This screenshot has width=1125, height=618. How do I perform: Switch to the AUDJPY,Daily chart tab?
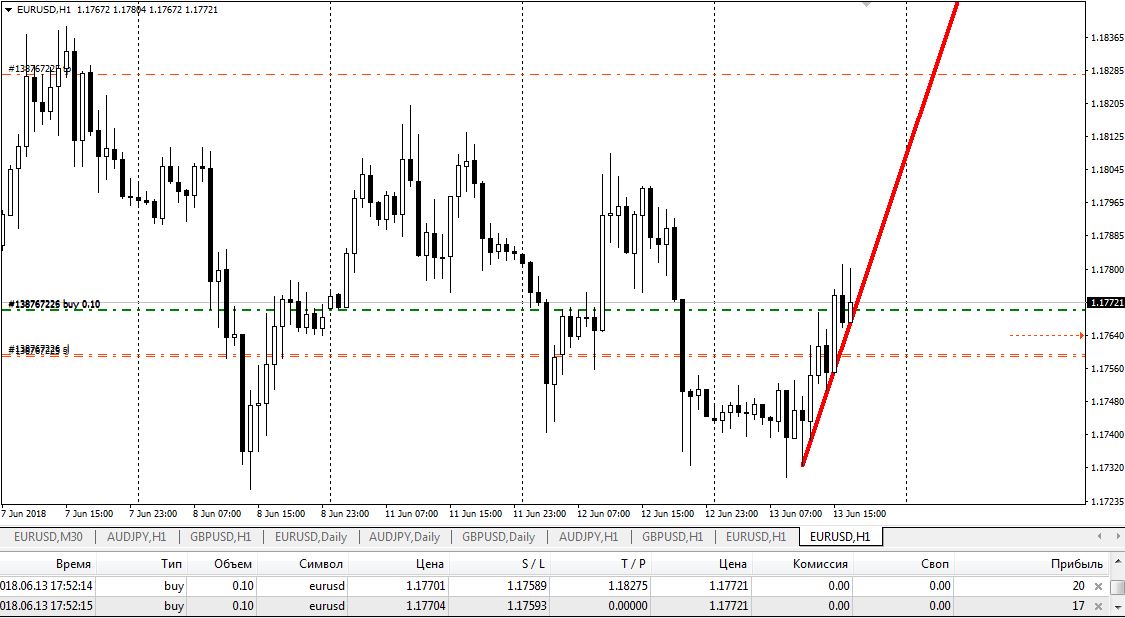404,536
